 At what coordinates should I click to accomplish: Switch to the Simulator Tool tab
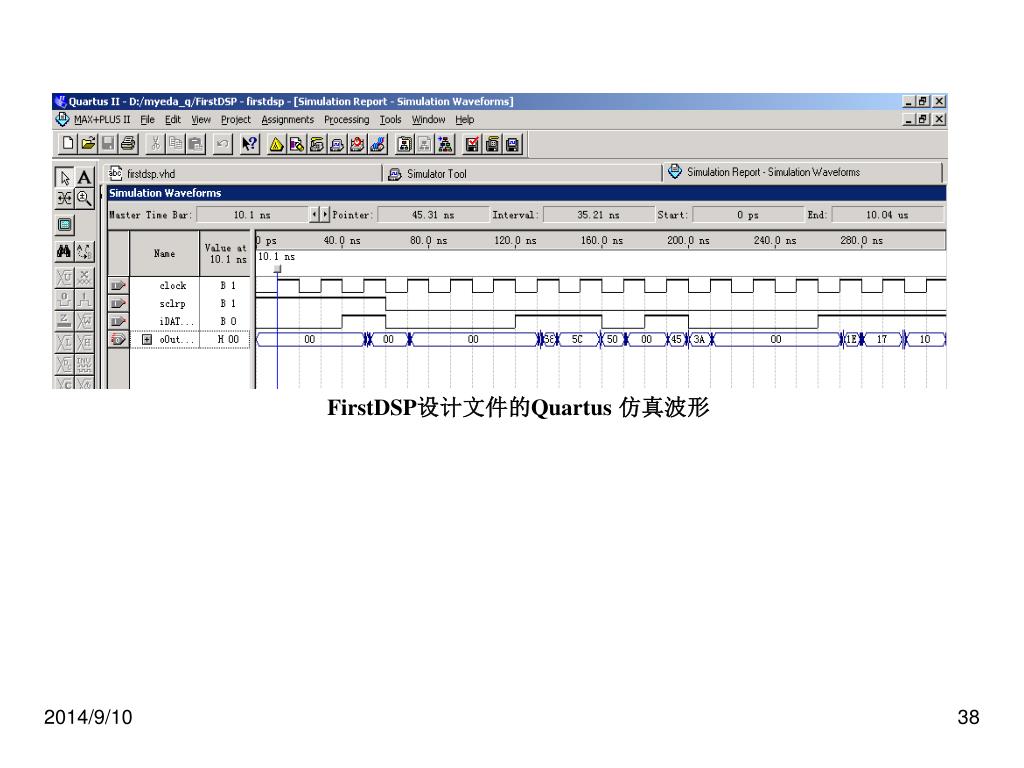click(522, 173)
